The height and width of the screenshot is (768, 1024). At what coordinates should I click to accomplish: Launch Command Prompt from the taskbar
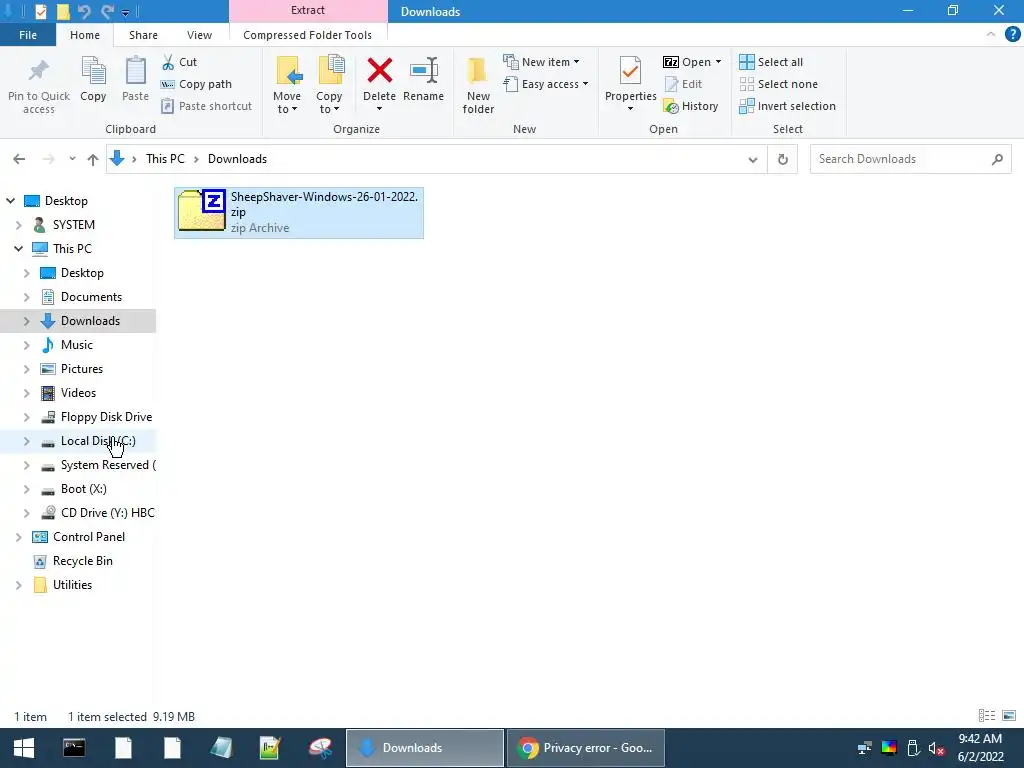(x=74, y=748)
